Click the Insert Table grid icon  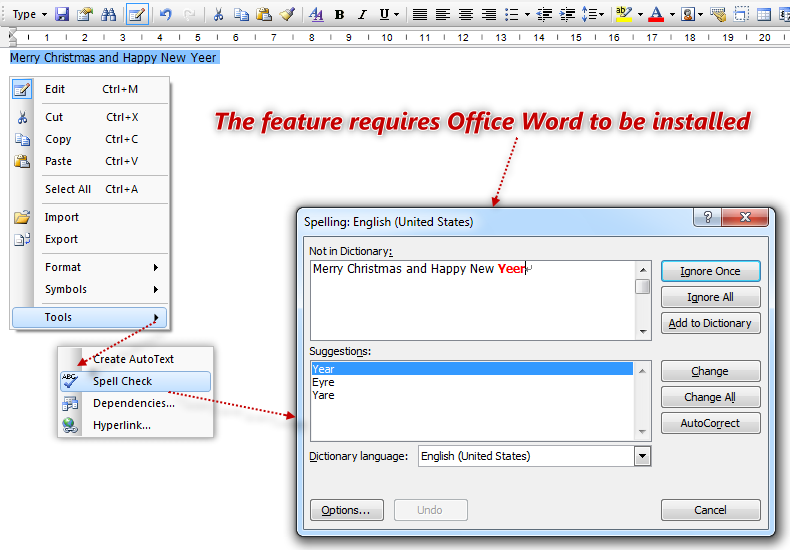(x=764, y=14)
